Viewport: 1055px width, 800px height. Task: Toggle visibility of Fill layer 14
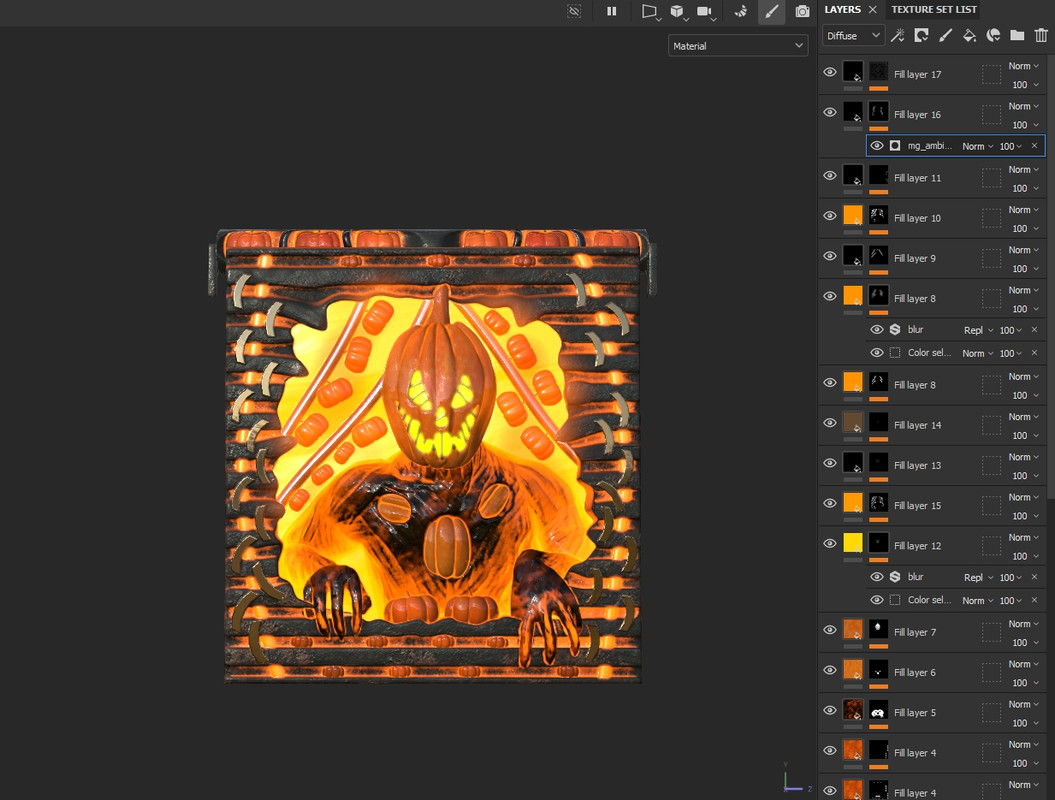pyautogui.click(x=830, y=423)
